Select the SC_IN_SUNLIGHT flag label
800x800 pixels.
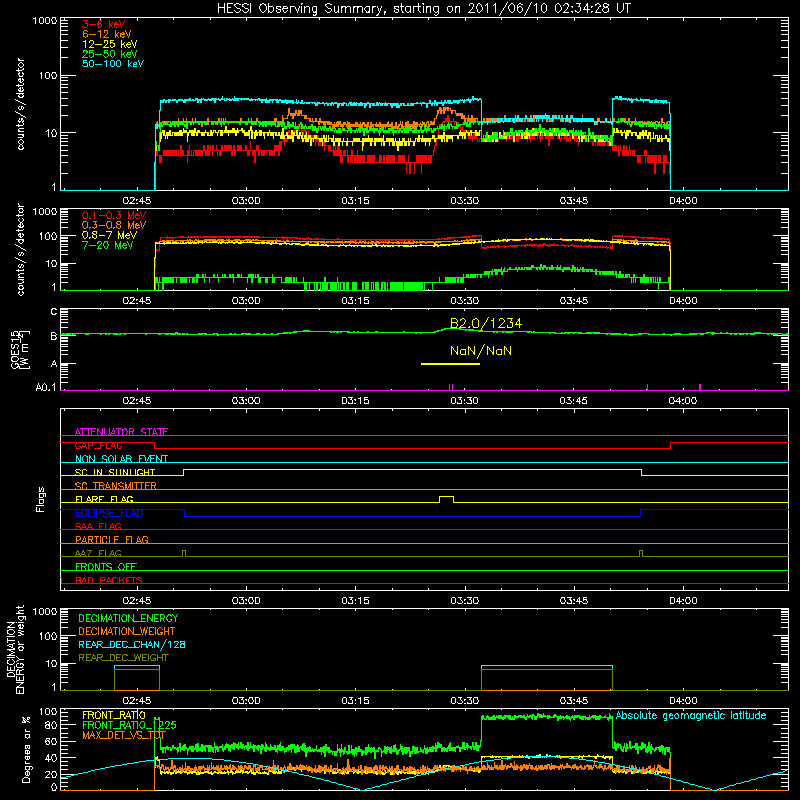pos(115,472)
